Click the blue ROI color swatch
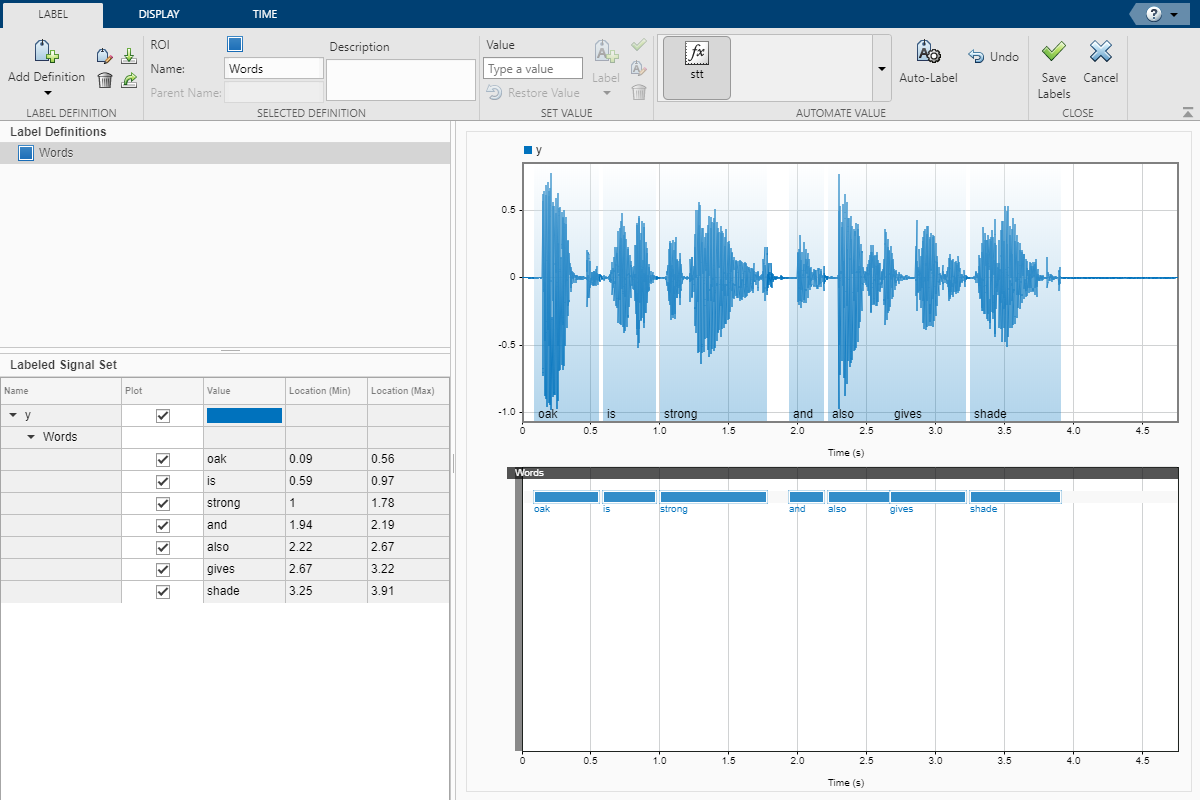Image resolution: width=1200 pixels, height=800 pixels. (x=235, y=44)
